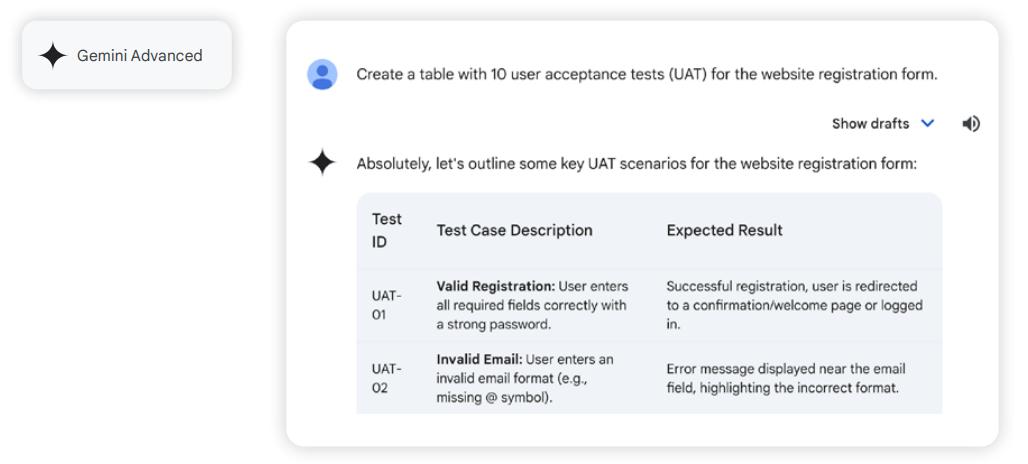Click the bold Invalid Email text
This screenshot has width=1028, height=464.
[479, 359]
